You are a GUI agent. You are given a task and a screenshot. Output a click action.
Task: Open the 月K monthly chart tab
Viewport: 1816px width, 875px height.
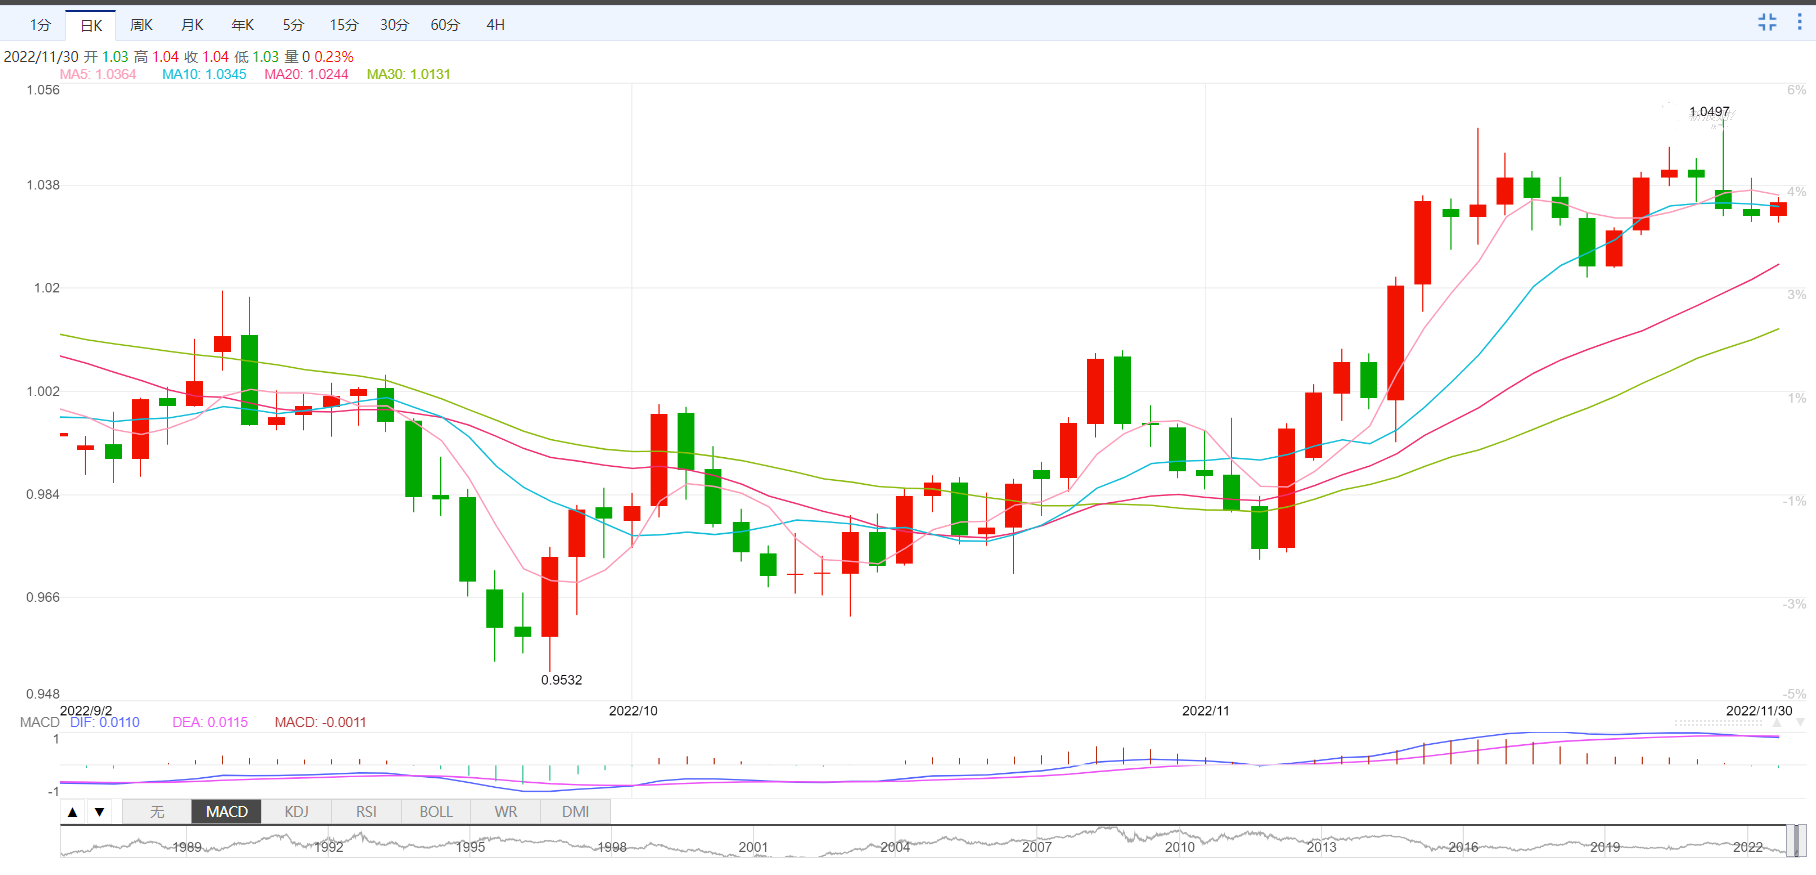[193, 25]
